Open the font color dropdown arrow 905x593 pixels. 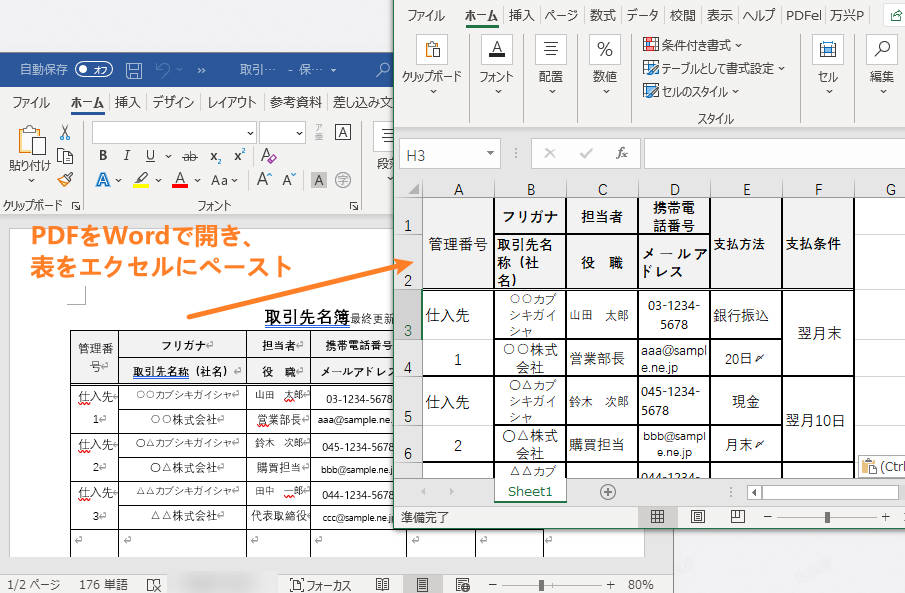pyautogui.click(x=197, y=181)
